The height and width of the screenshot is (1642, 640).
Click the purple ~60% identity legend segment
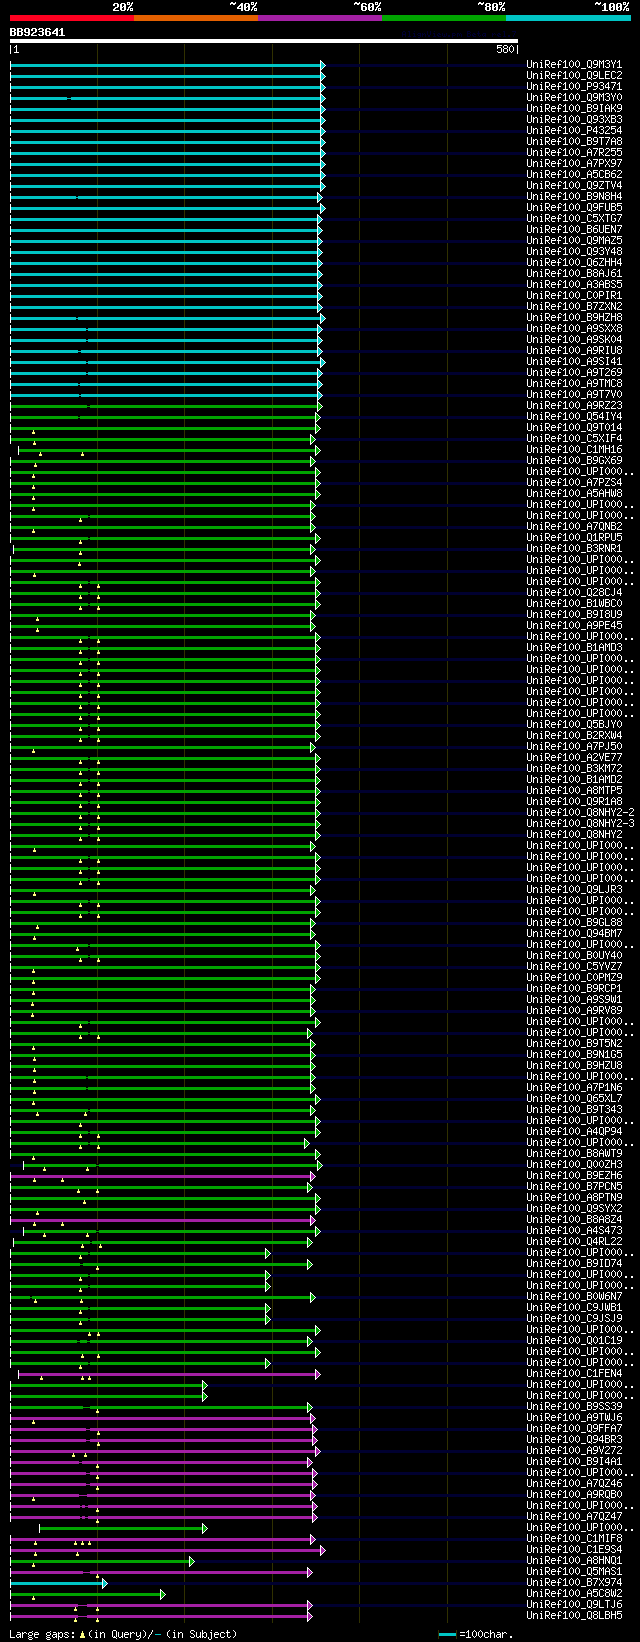click(320, 17)
